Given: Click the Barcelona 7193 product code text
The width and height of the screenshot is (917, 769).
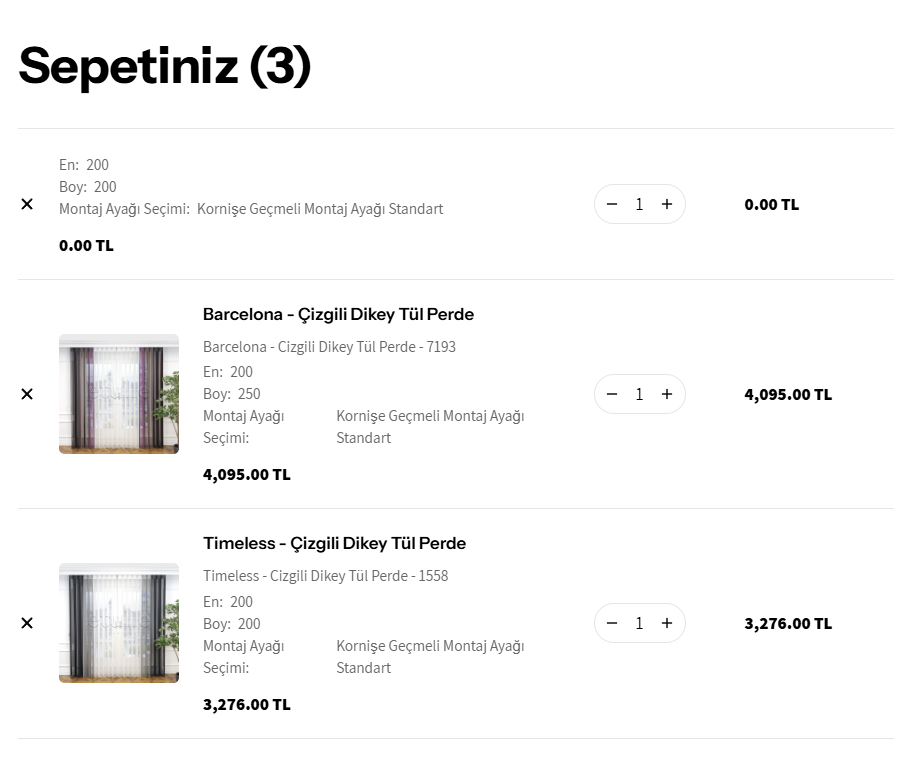Looking at the screenshot, I should tap(329, 347).
